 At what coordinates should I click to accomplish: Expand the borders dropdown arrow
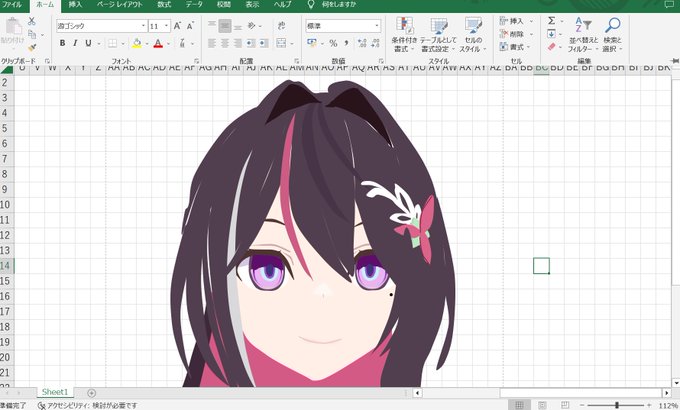pyautogui.click(x=123, y=44)
